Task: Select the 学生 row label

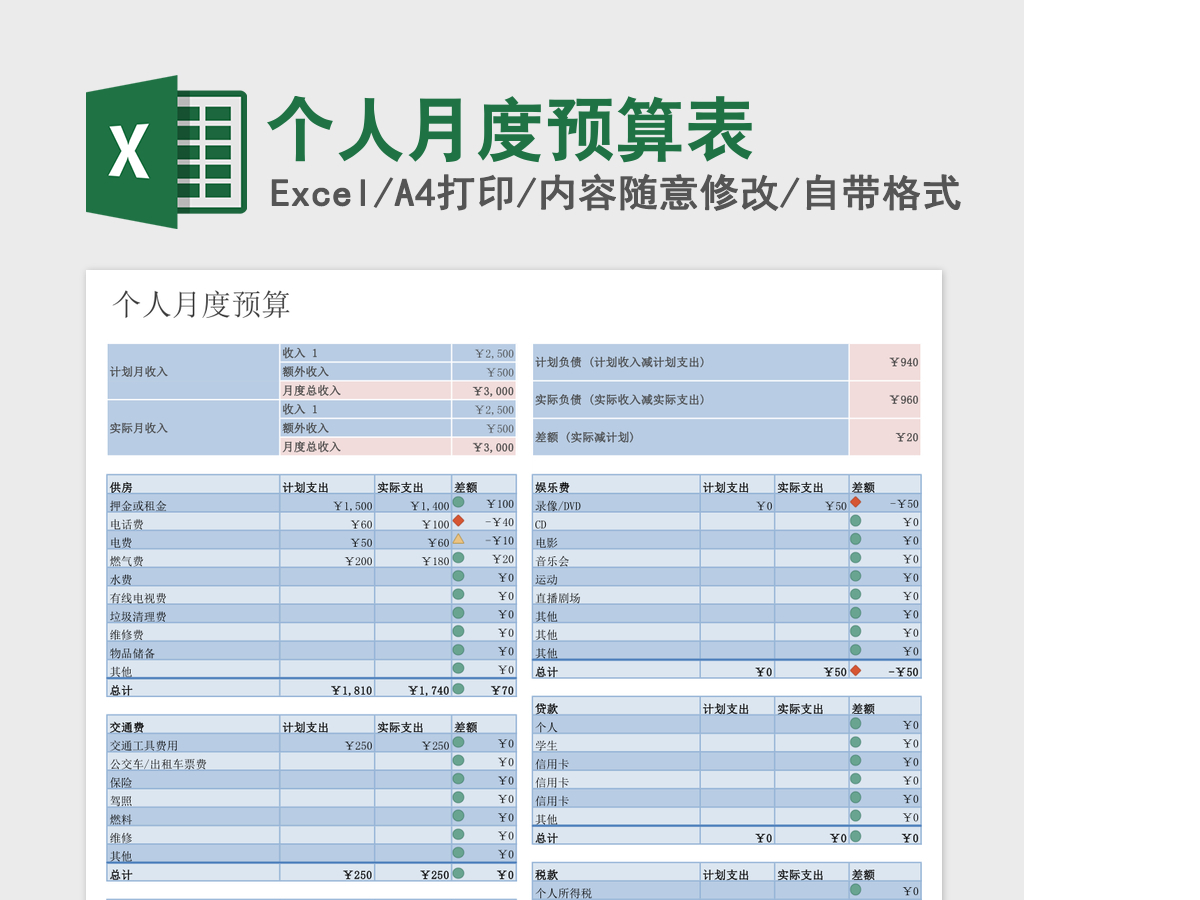Action: tap(616, 744)
